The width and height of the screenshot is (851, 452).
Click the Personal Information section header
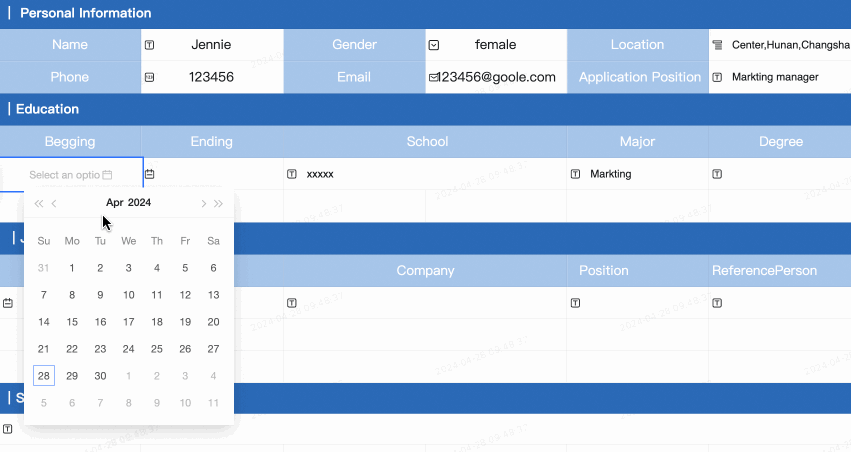86,13
